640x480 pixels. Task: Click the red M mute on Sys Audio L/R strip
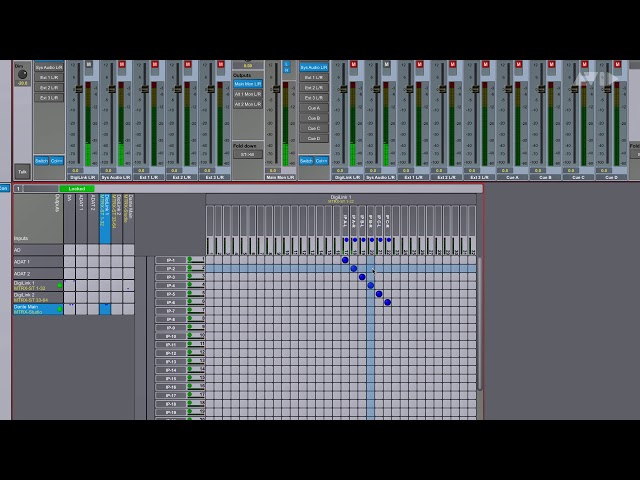pyautogui.click(x=122, y=64)
